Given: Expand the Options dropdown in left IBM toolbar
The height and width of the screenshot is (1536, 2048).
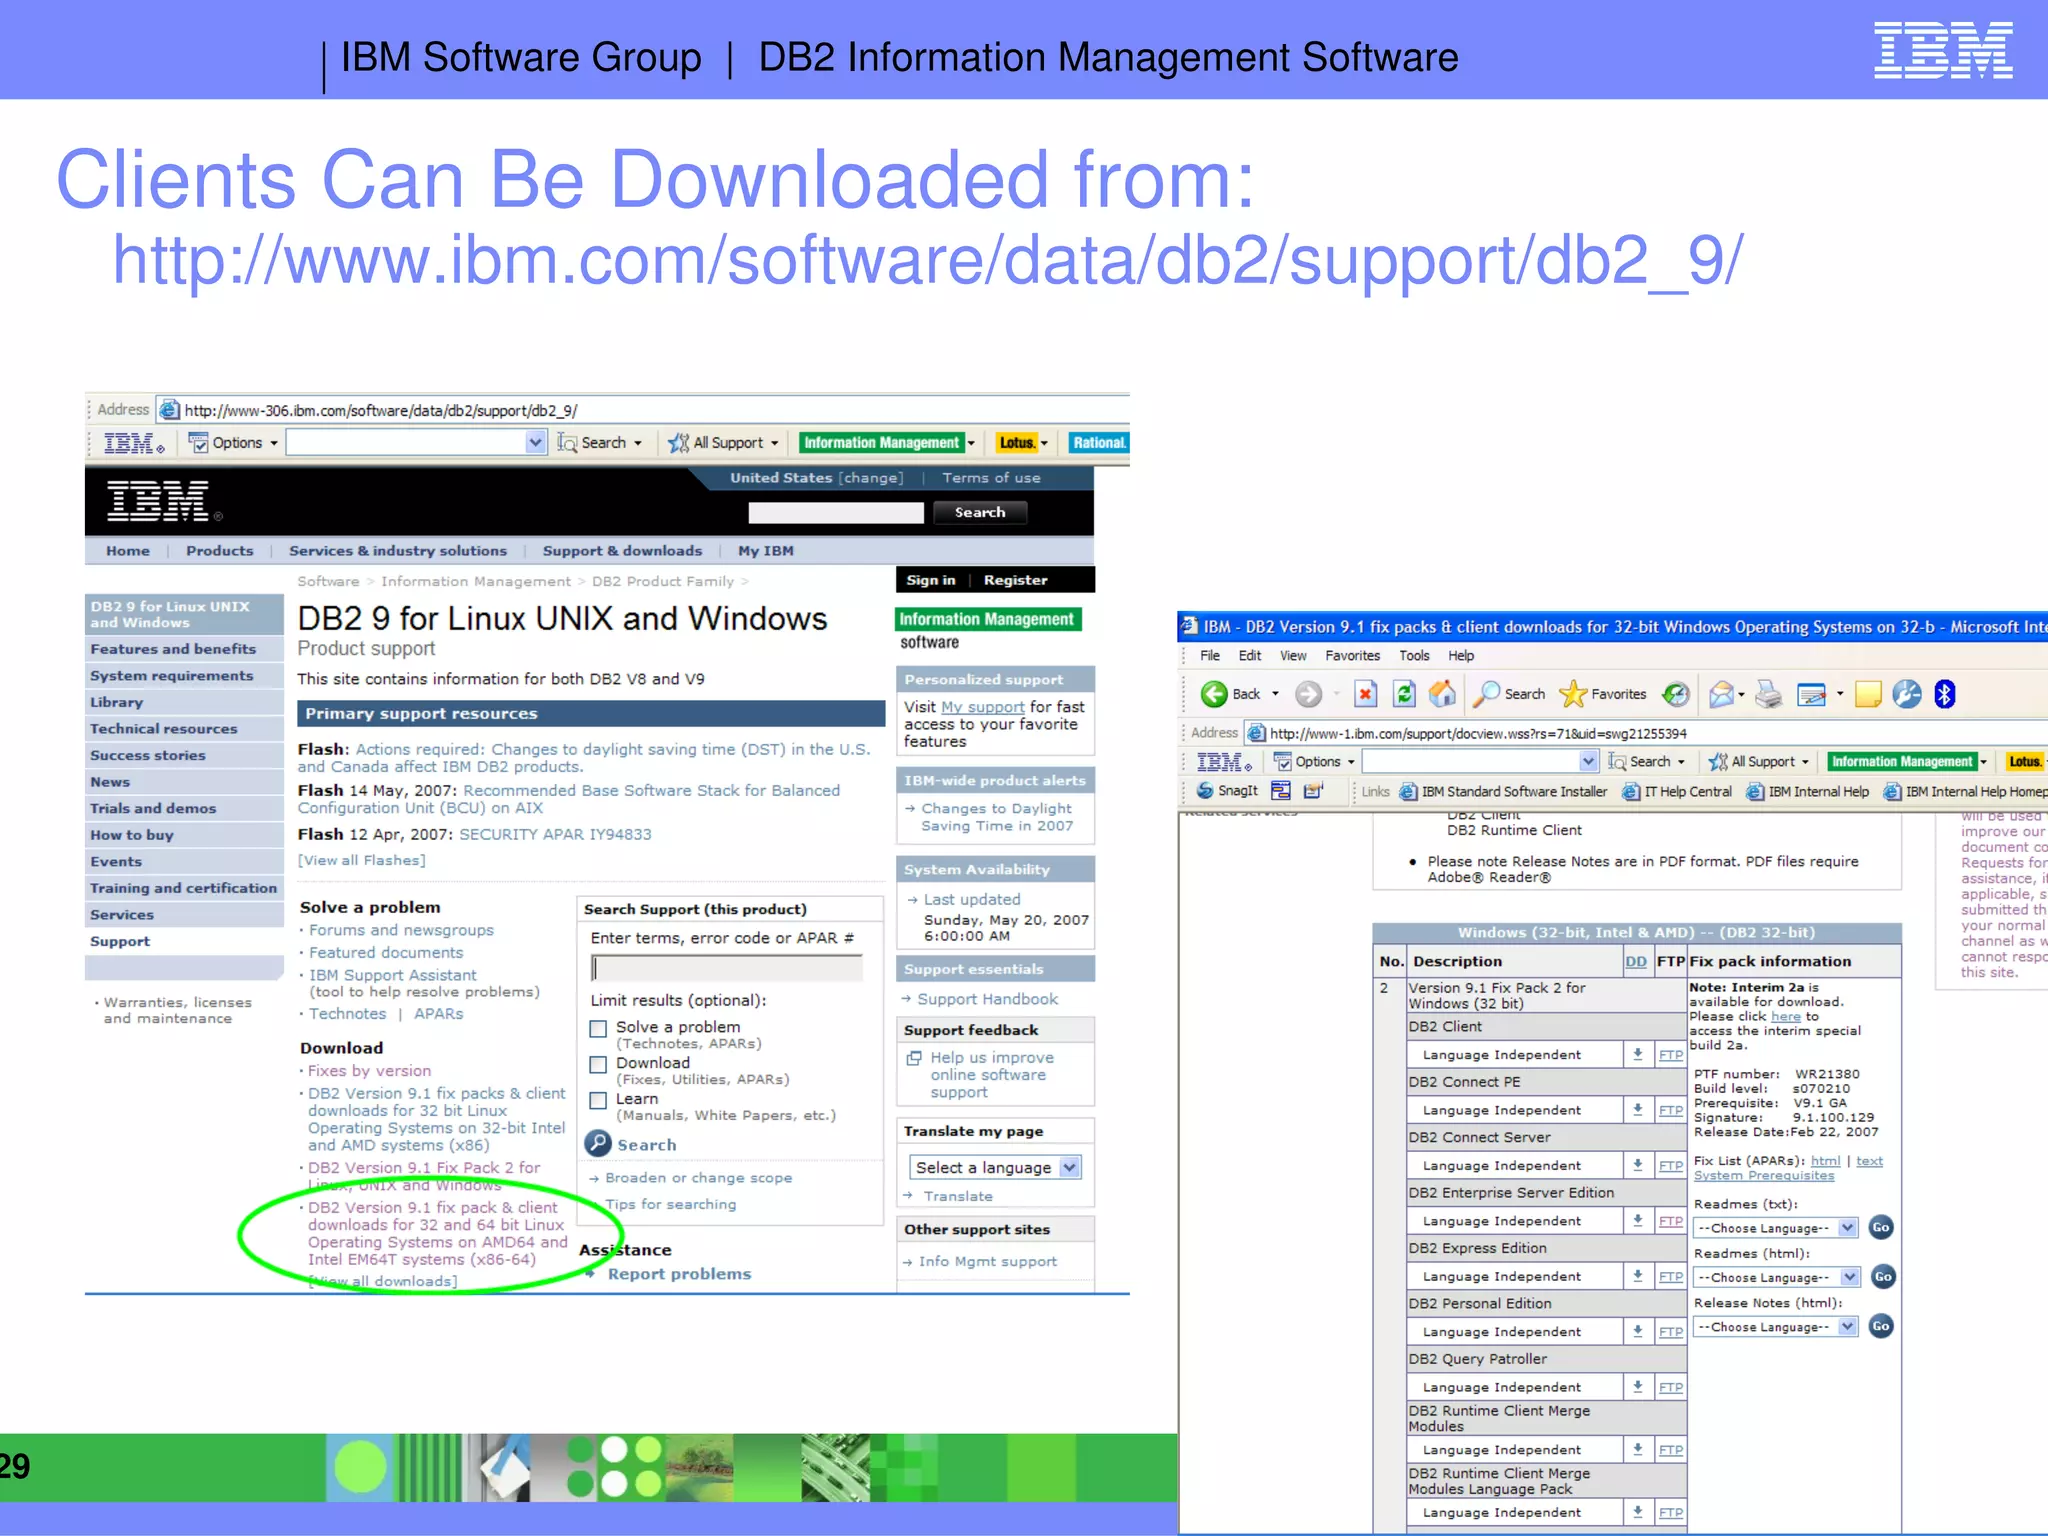Looking at the screenshot, I should tap(273, 443).
